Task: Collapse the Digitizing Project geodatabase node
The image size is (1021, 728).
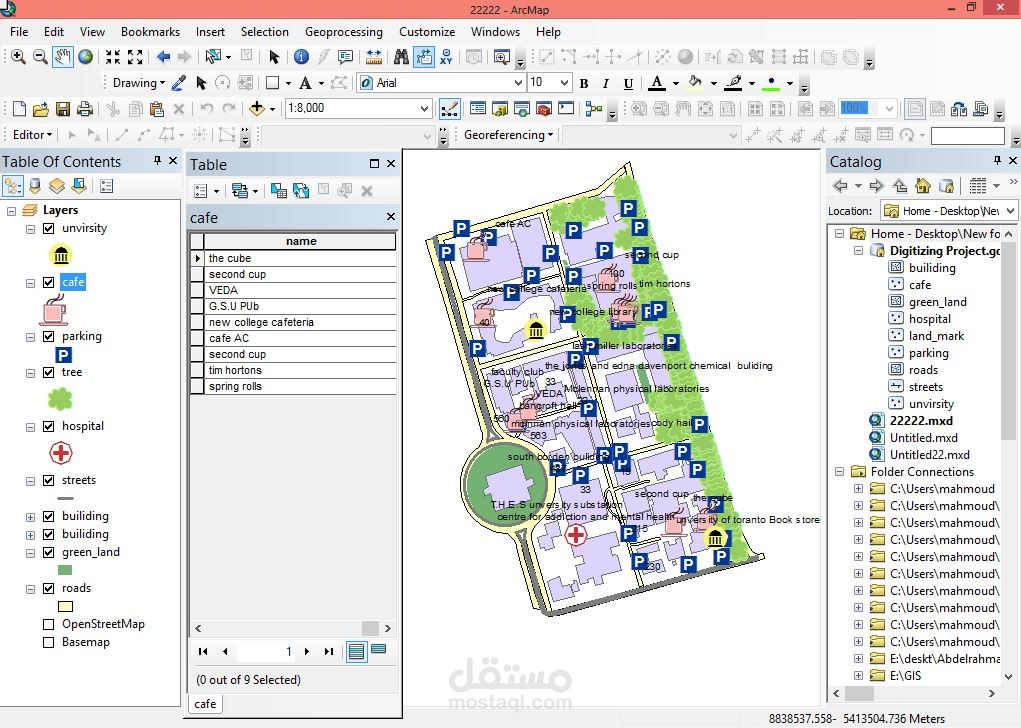Action: pos(858,251)
